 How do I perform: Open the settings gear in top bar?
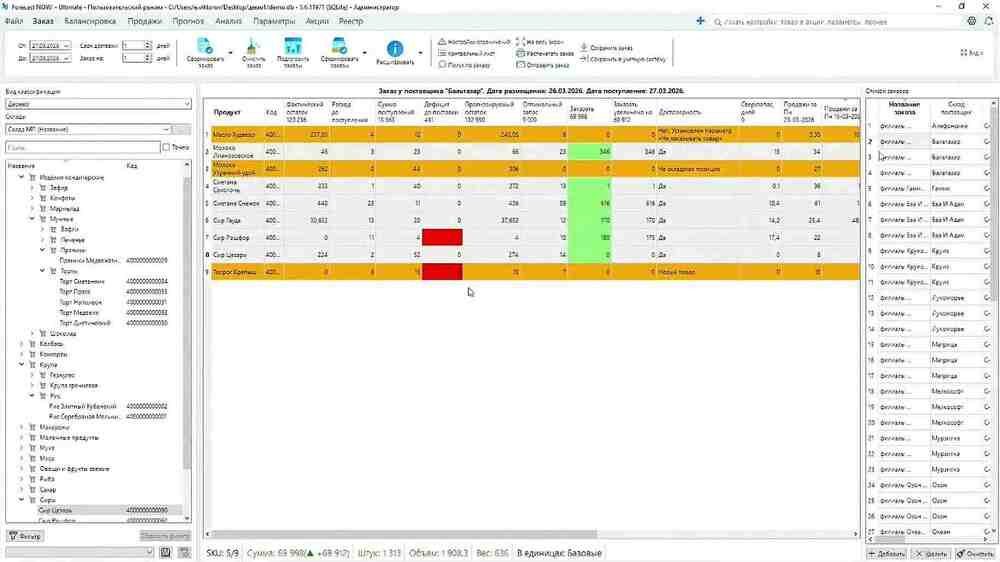click(x=971, y=21)
